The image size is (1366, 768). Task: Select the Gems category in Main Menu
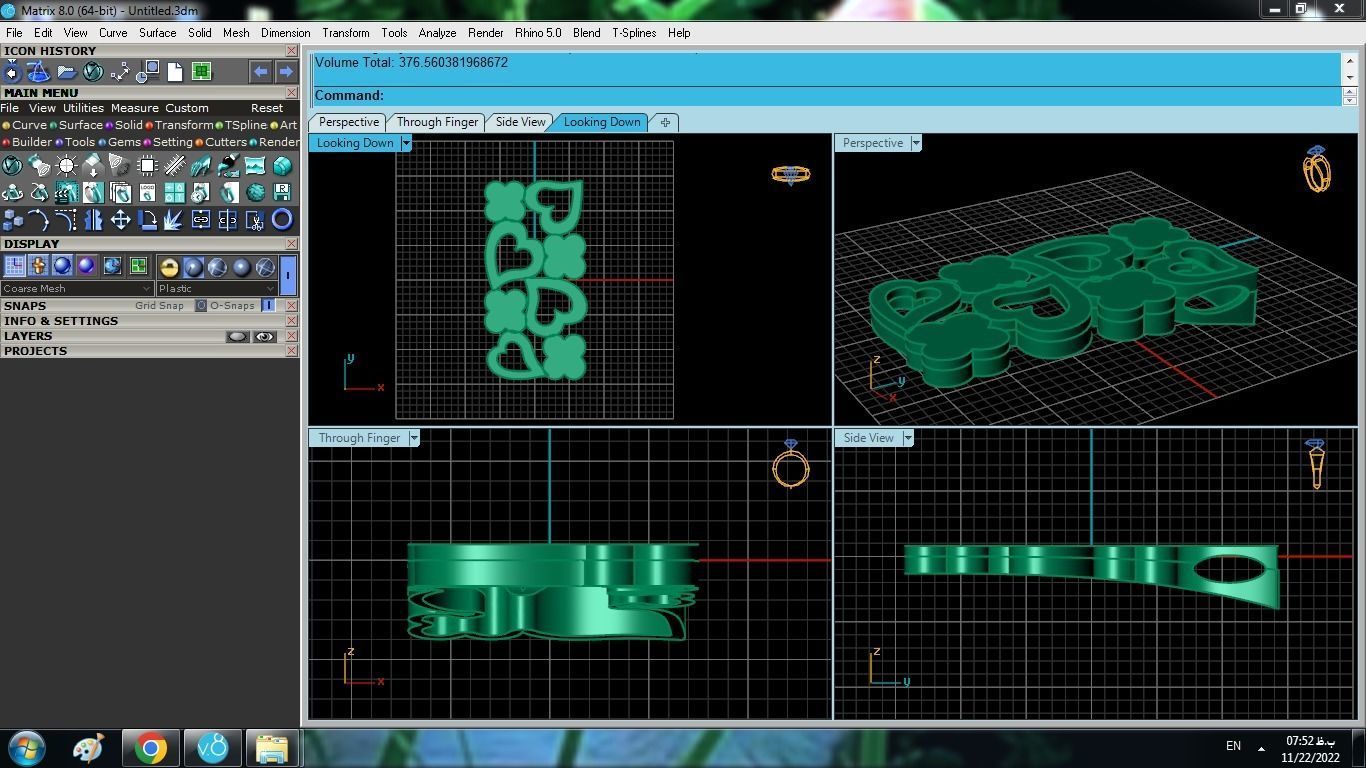coord(120,142)
